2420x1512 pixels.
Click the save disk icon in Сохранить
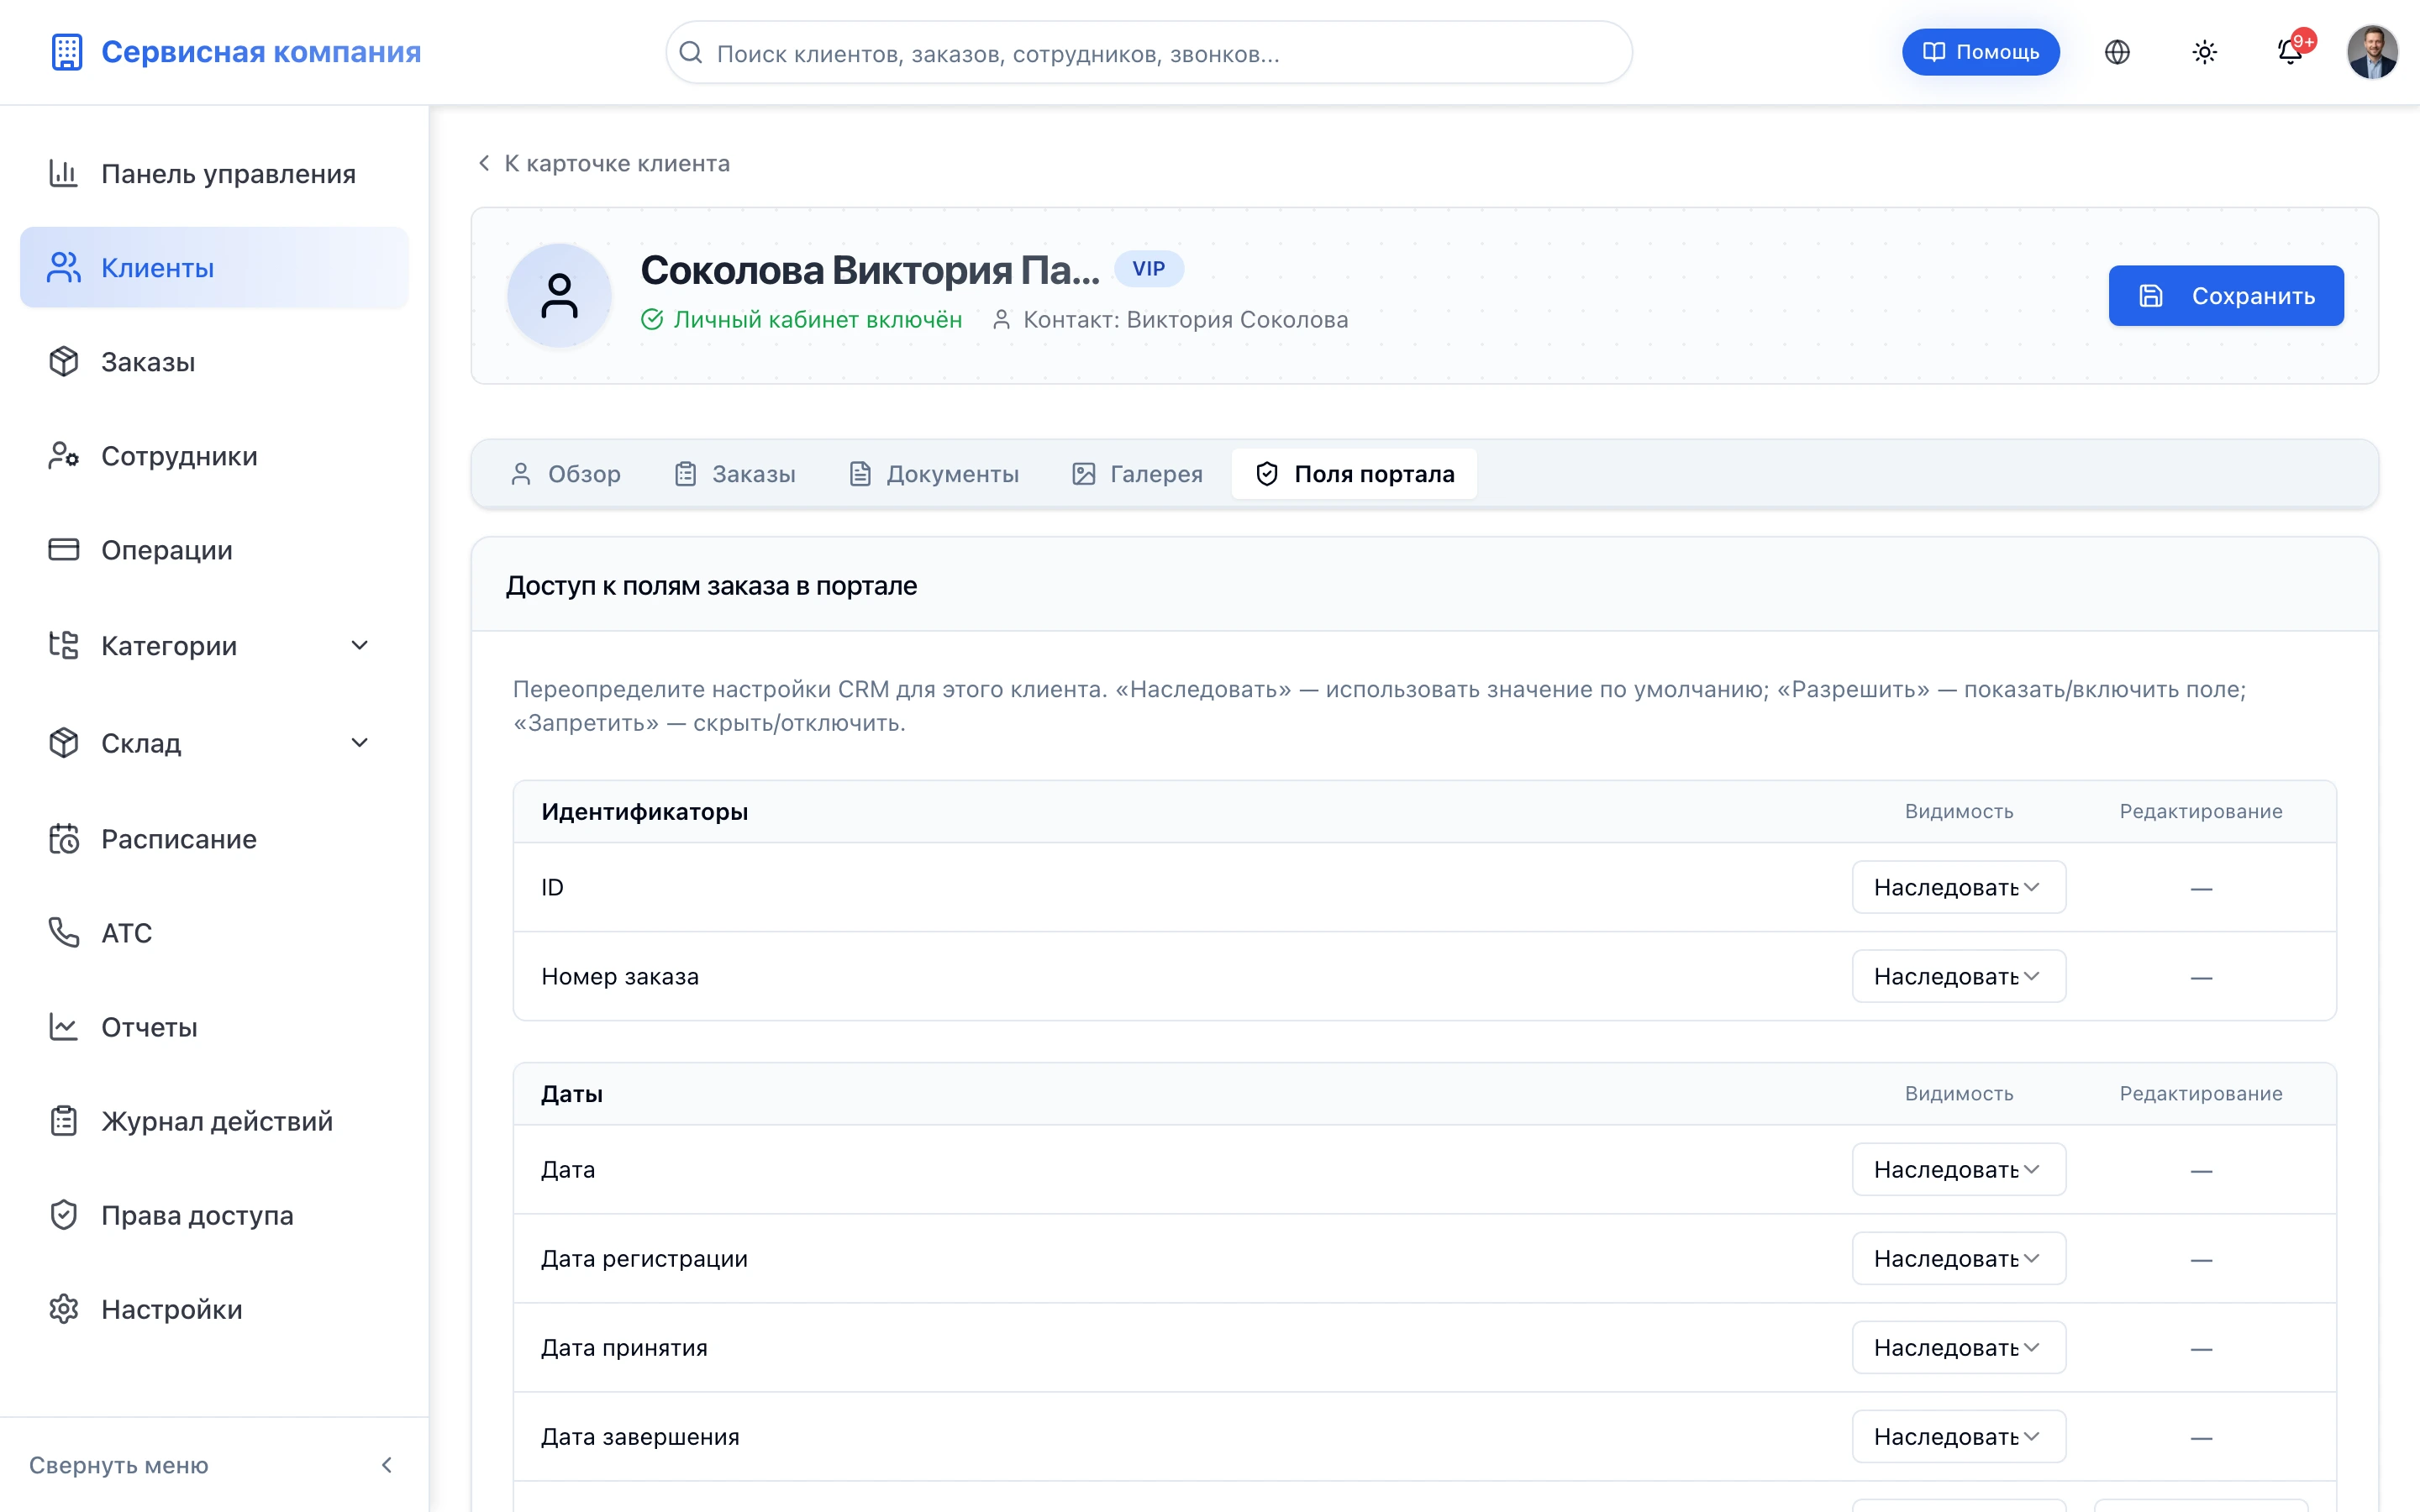pyautogui.click(x=2151, y=296)
